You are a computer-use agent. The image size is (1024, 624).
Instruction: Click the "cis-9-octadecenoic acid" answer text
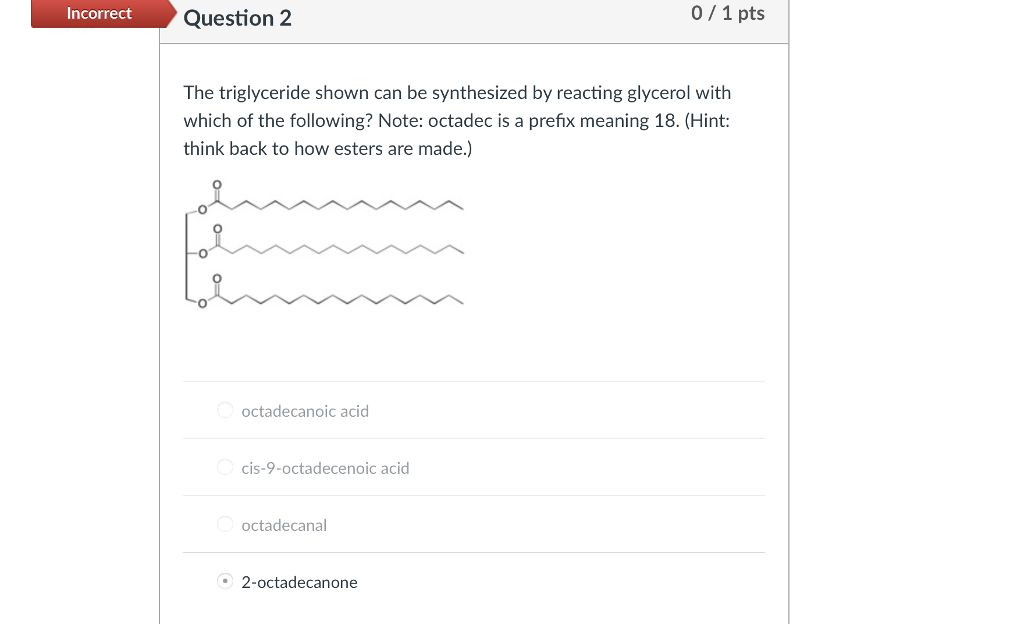(325, 468)
